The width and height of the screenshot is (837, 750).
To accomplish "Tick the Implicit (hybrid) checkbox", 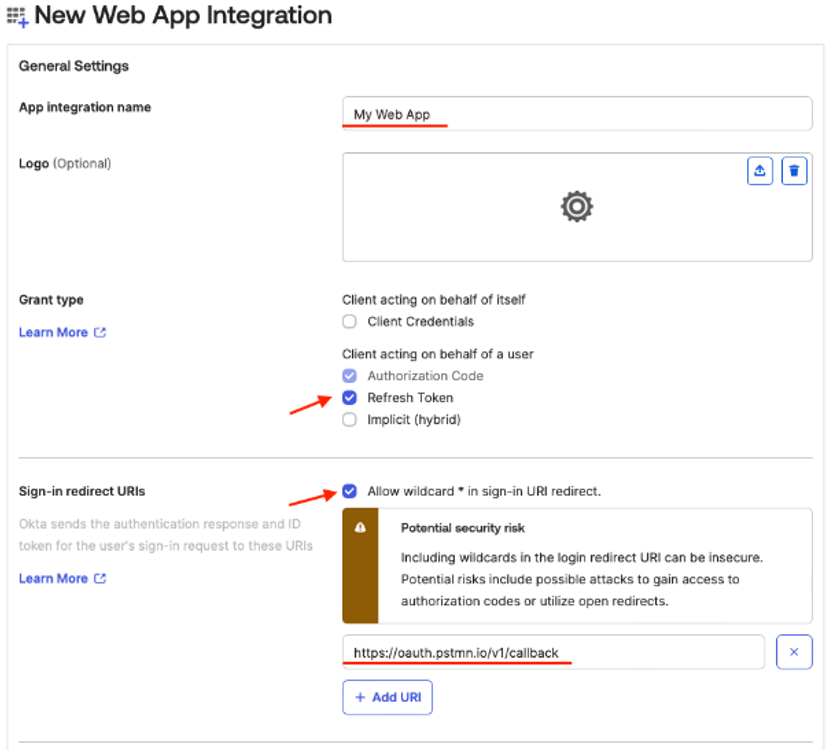I will pyautogui.click(x=349, y=420).
